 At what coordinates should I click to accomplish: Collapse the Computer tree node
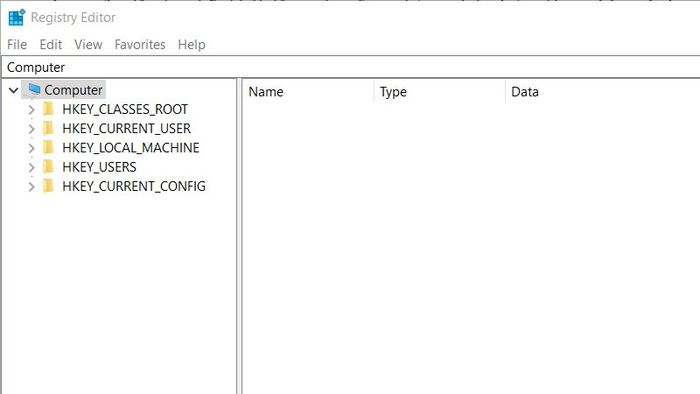click(x=13, y=90)
